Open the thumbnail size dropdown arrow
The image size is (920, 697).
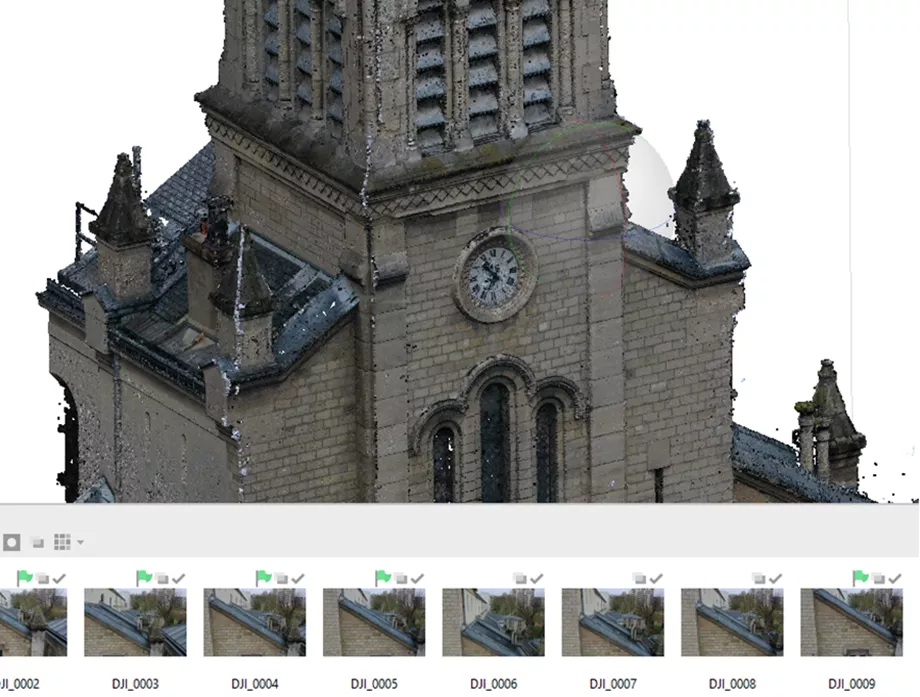point(79,540)
